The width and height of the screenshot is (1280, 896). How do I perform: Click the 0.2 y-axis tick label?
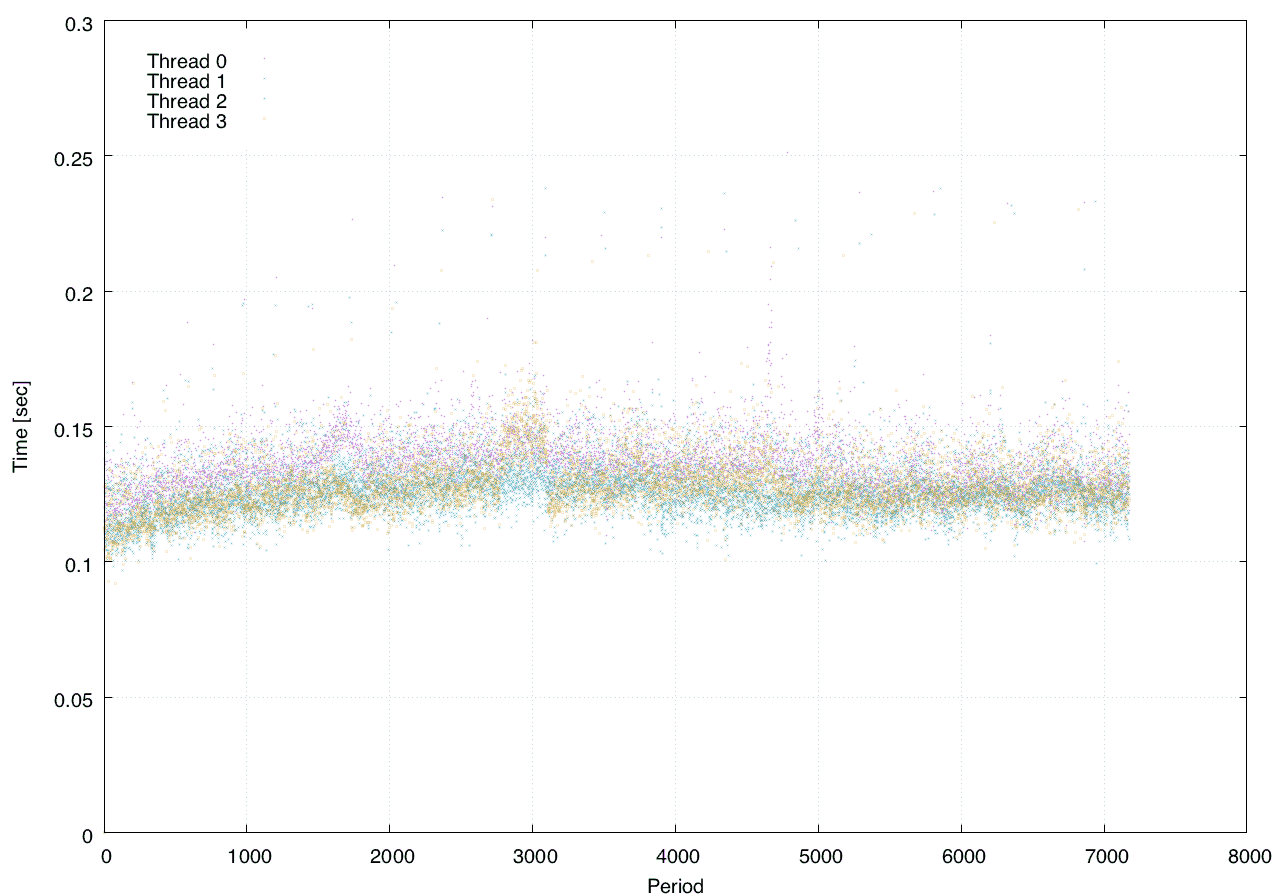coord(78,292)
